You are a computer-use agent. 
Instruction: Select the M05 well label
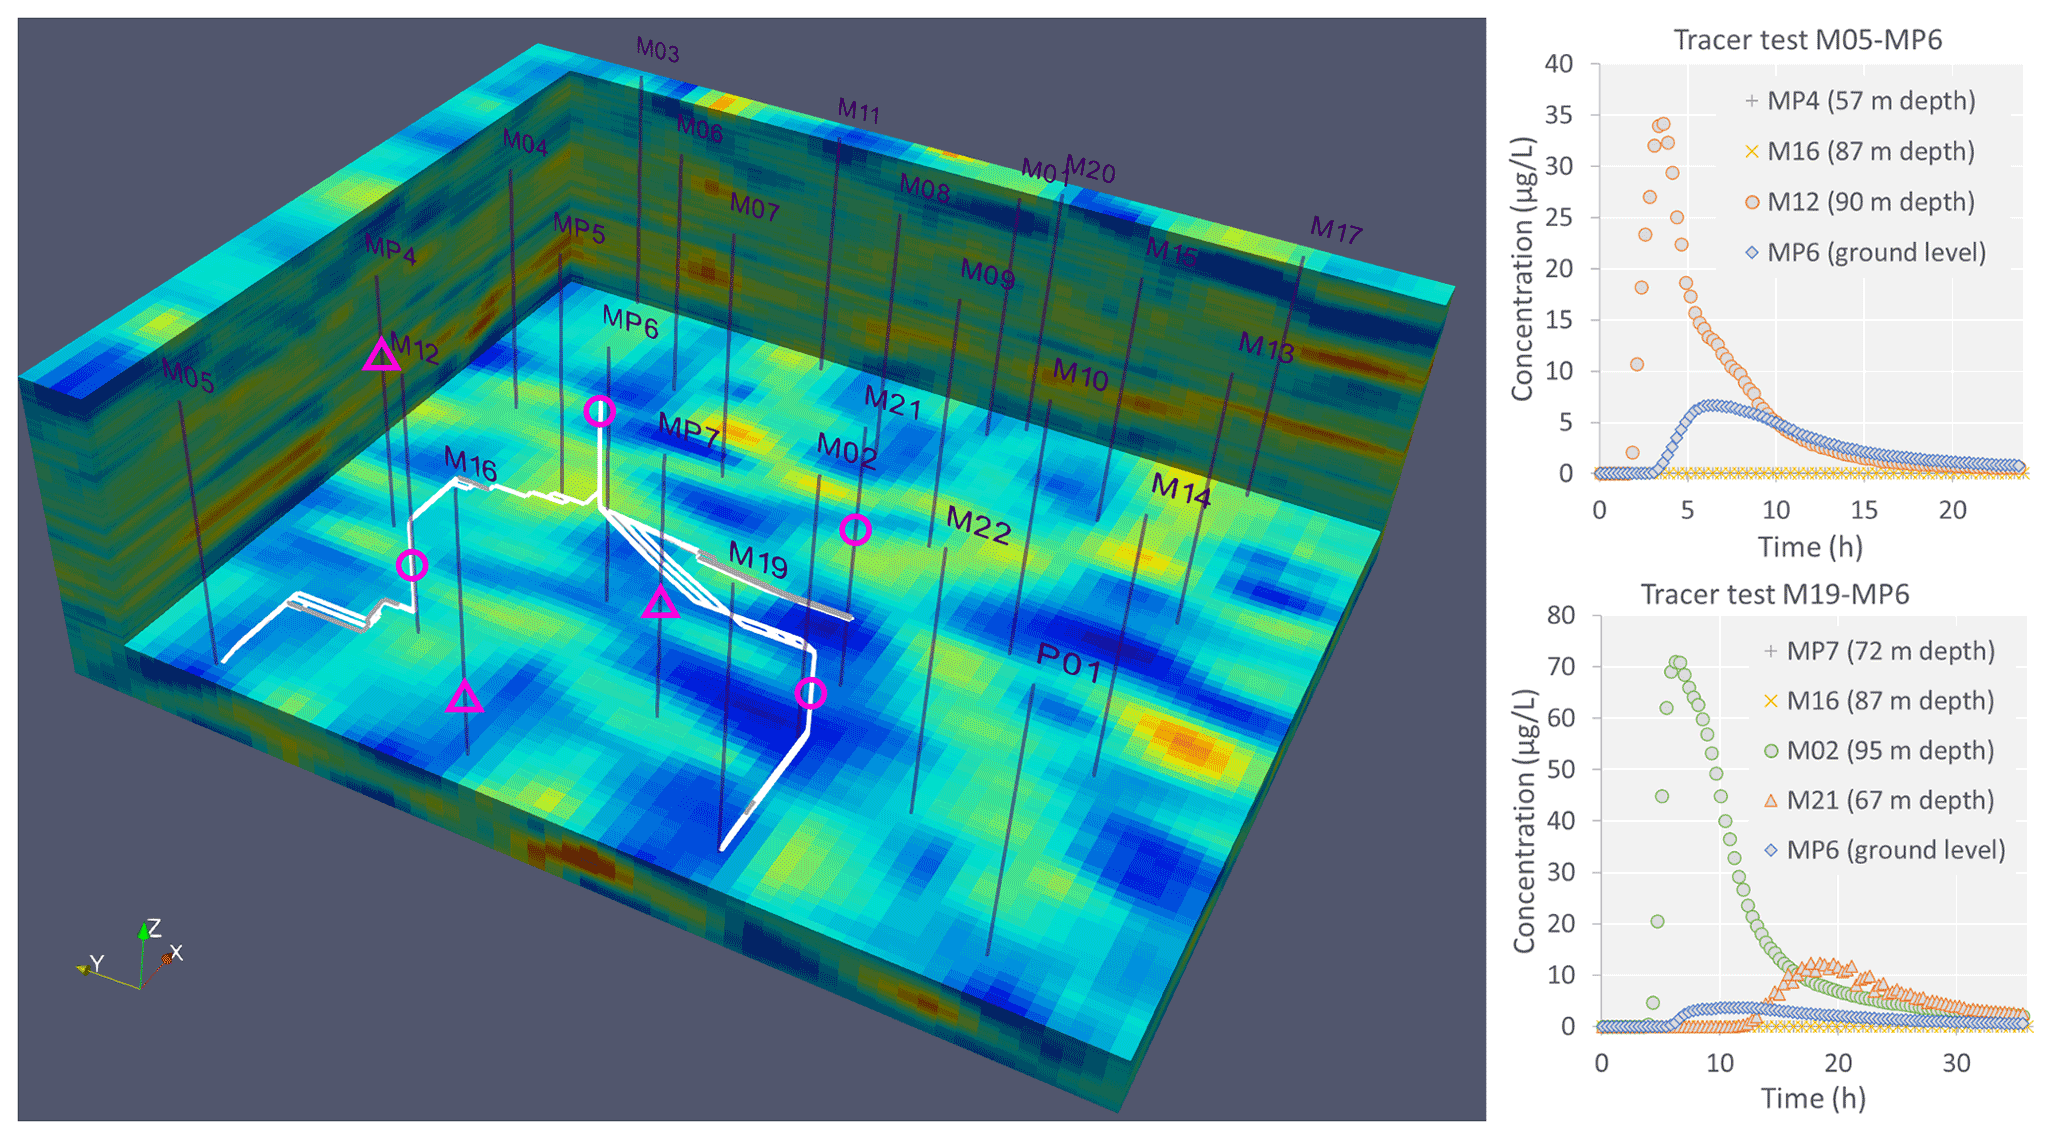coord(188,376)
